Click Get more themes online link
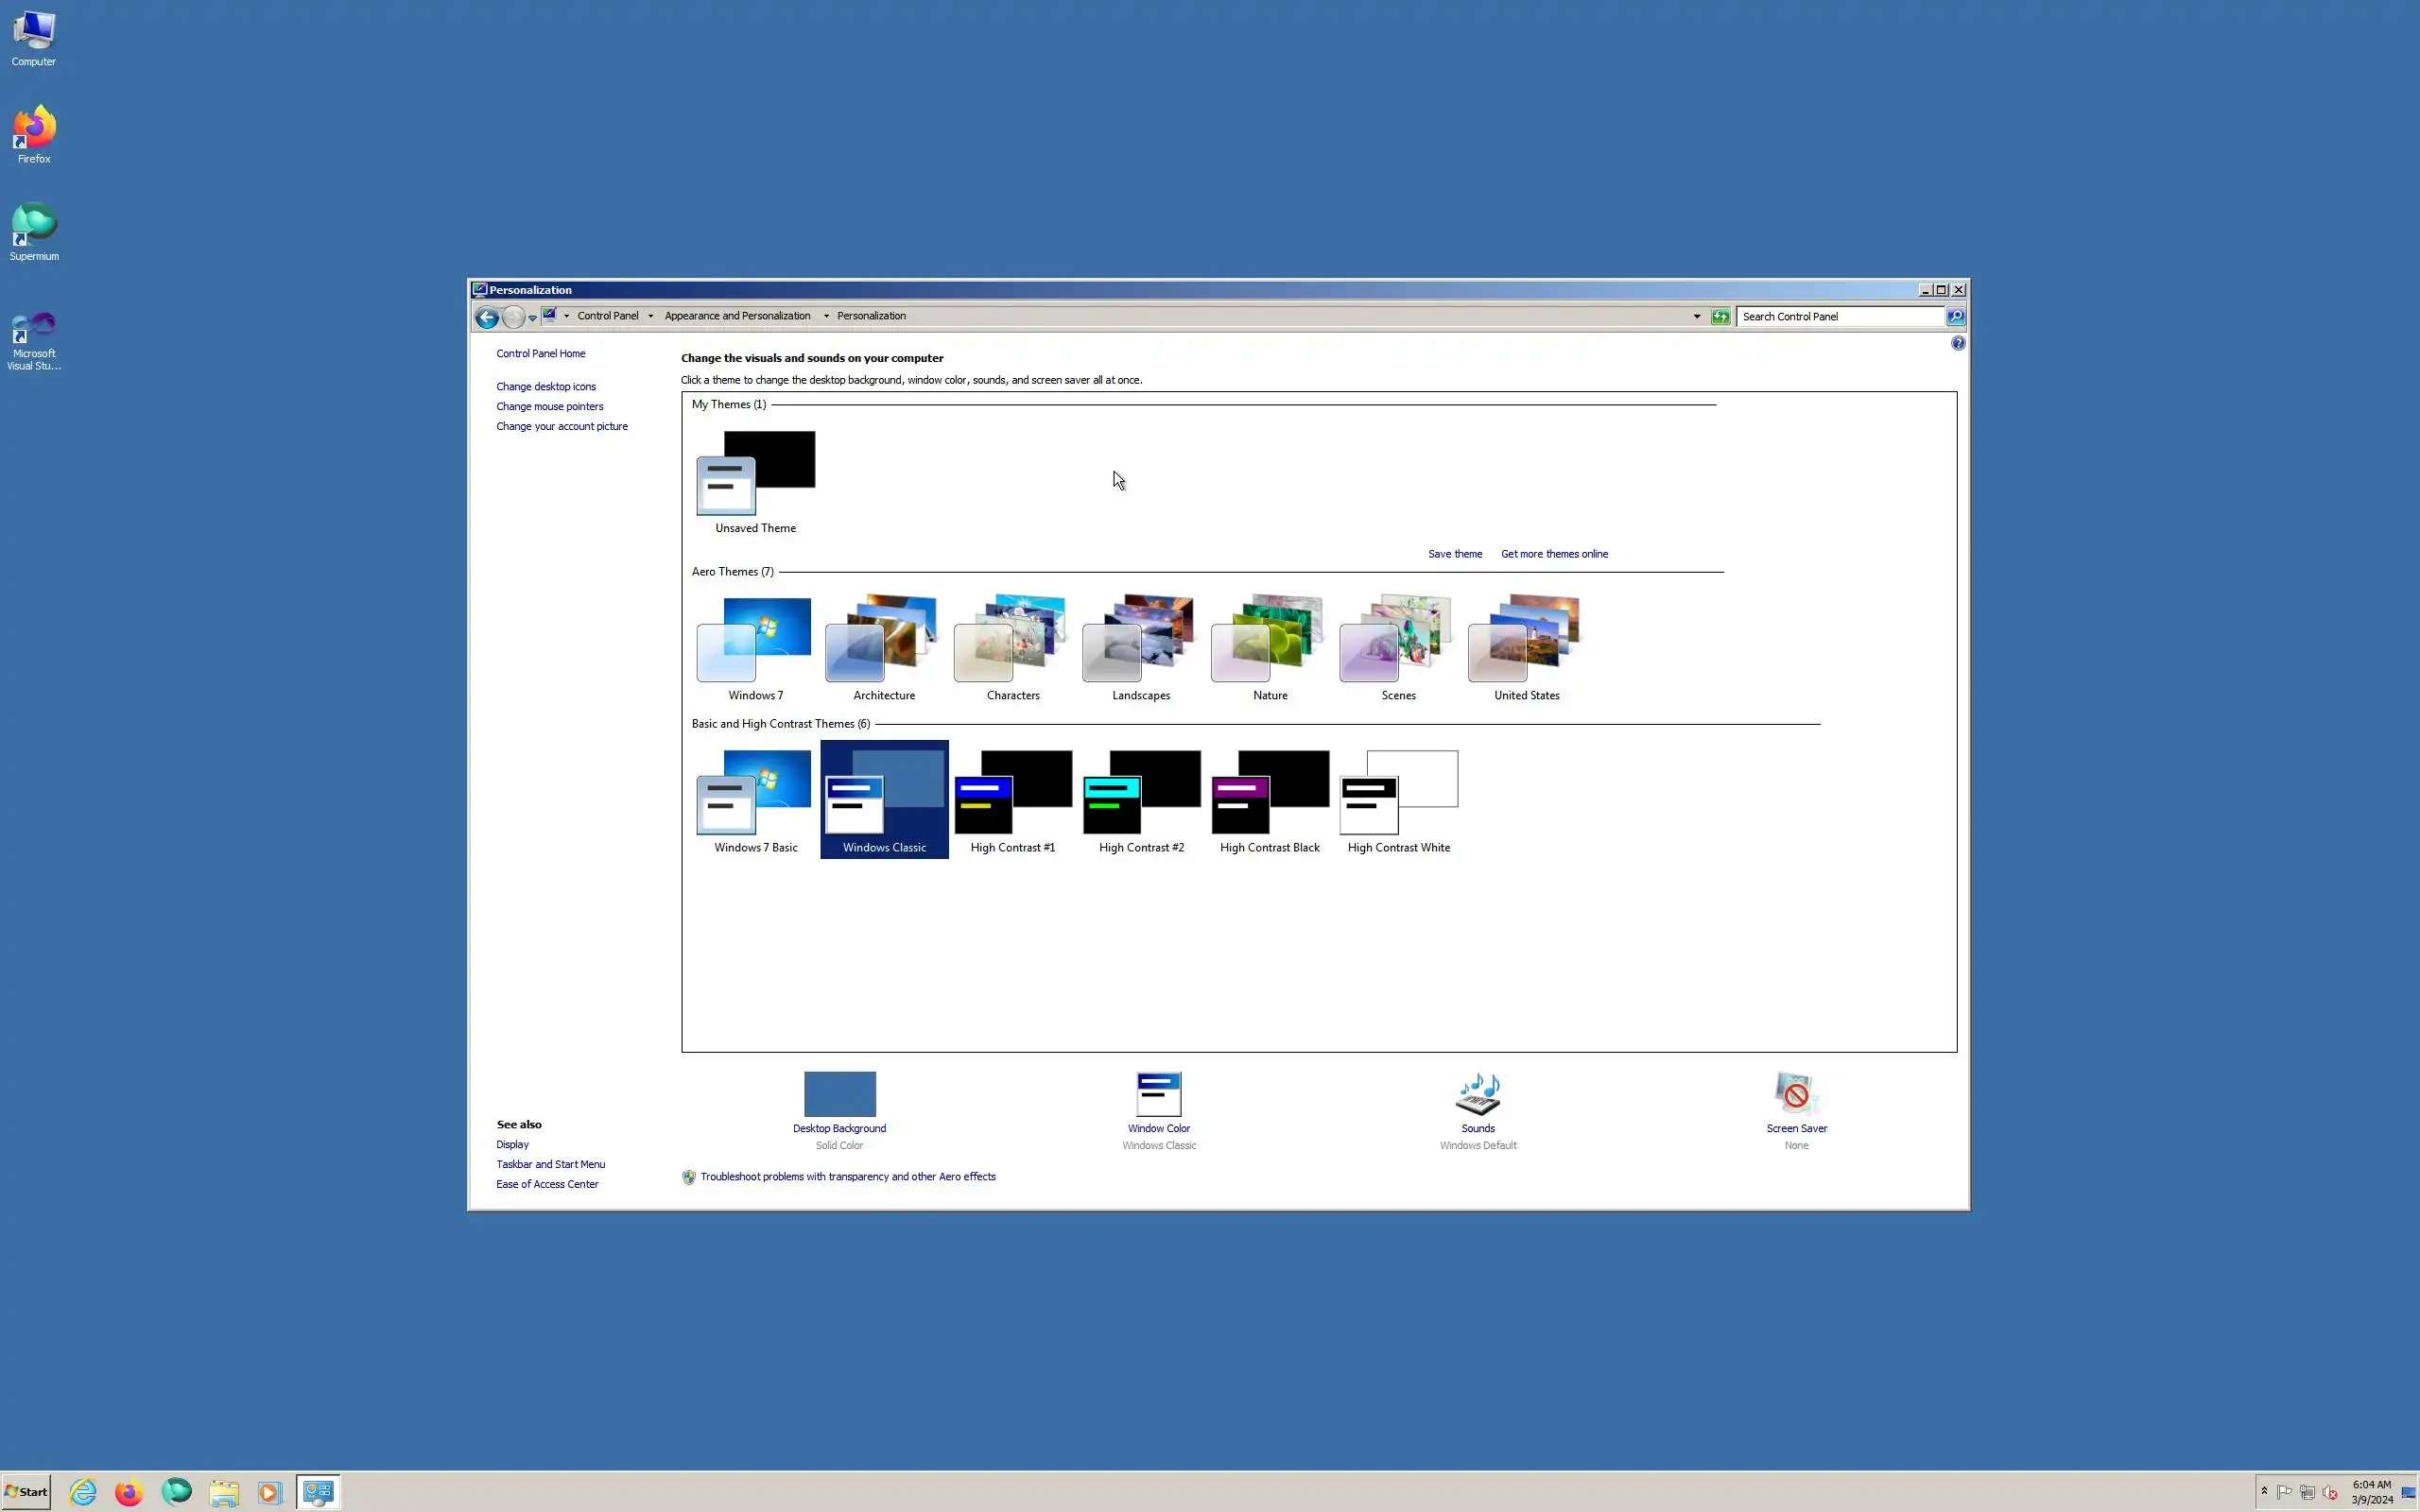Image resolution: width=2420 pixels, height=1512 pixels. pyautogui.click(x=1553, y=554)
